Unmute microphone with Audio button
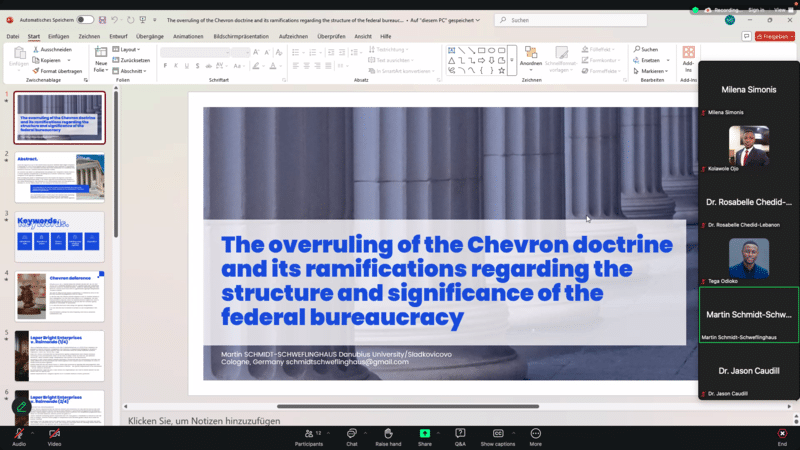 point(18,436)
